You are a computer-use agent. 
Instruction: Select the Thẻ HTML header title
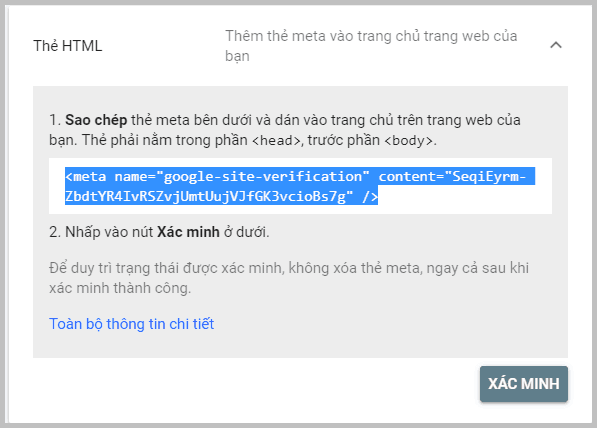pyautogui.click(x=68, y=46)
